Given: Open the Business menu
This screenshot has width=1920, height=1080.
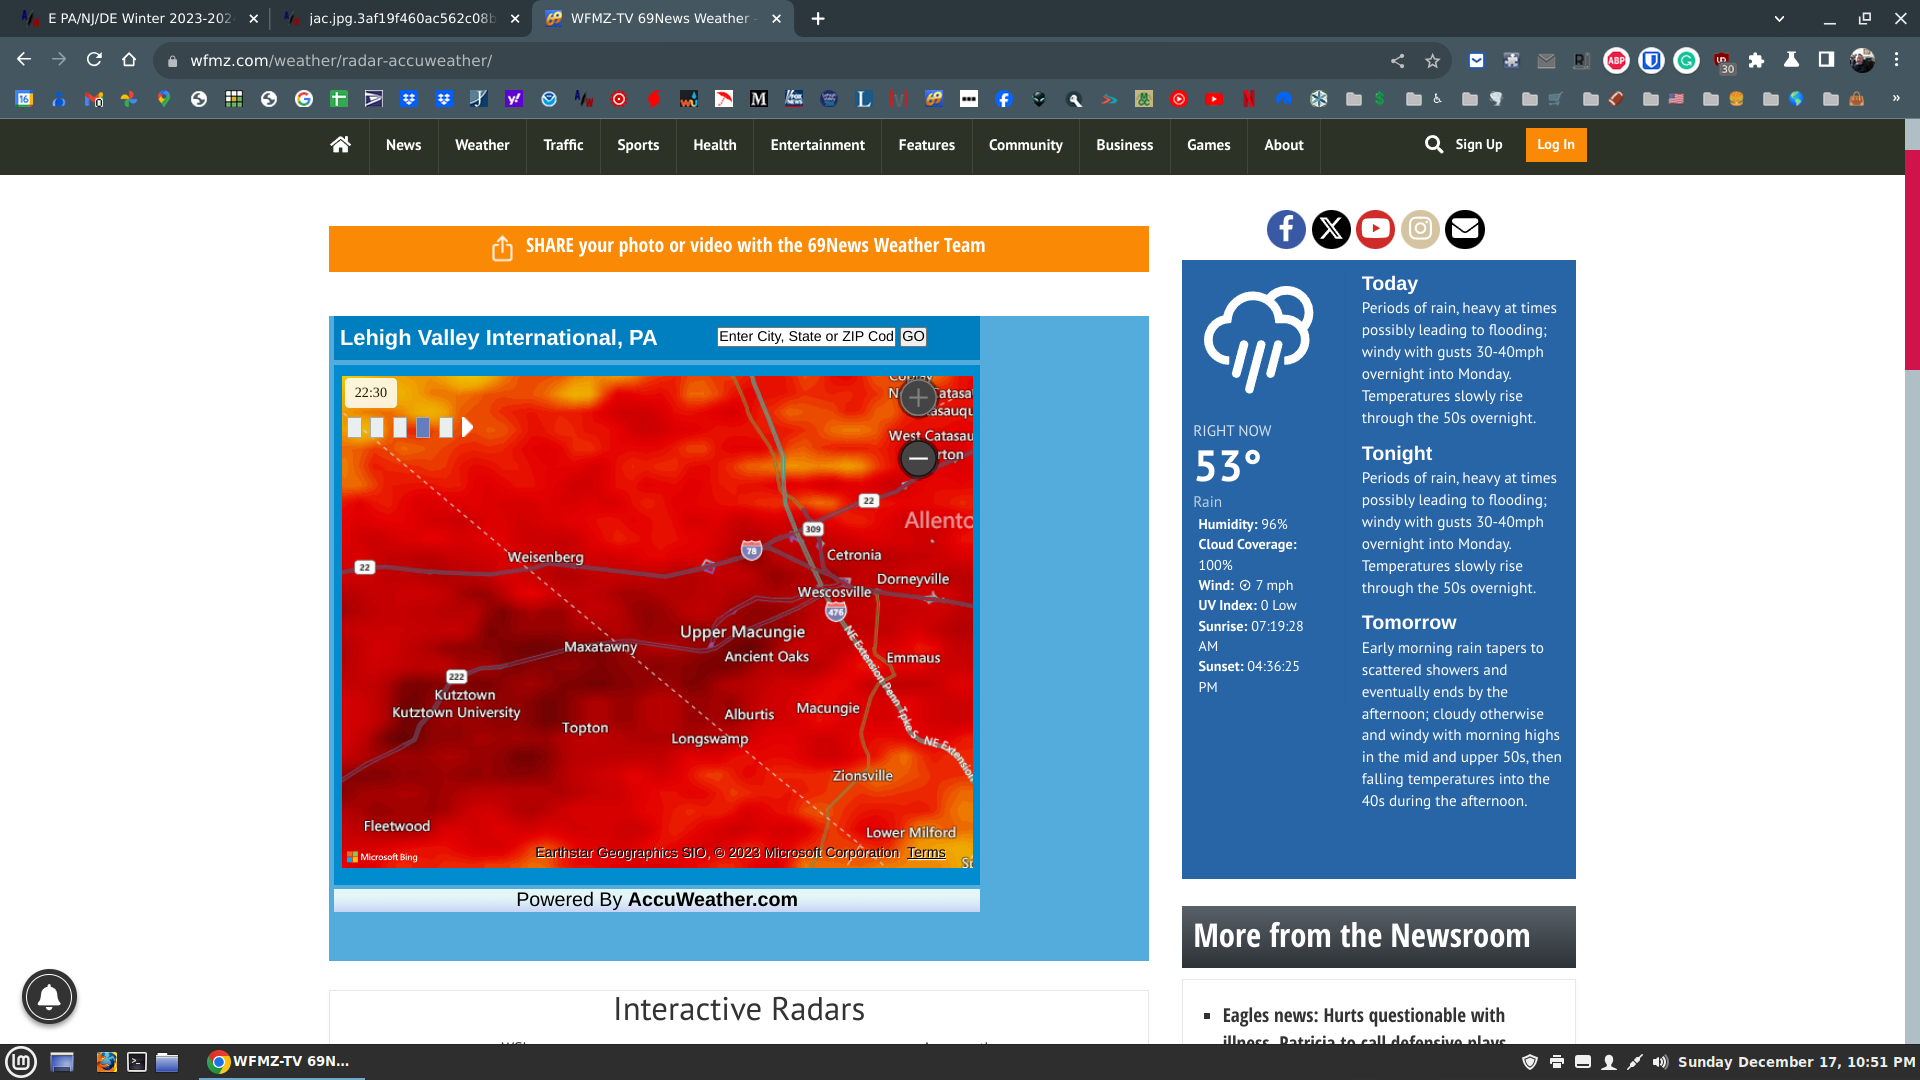Looking at the screenshot, I should click(1124, 145).
